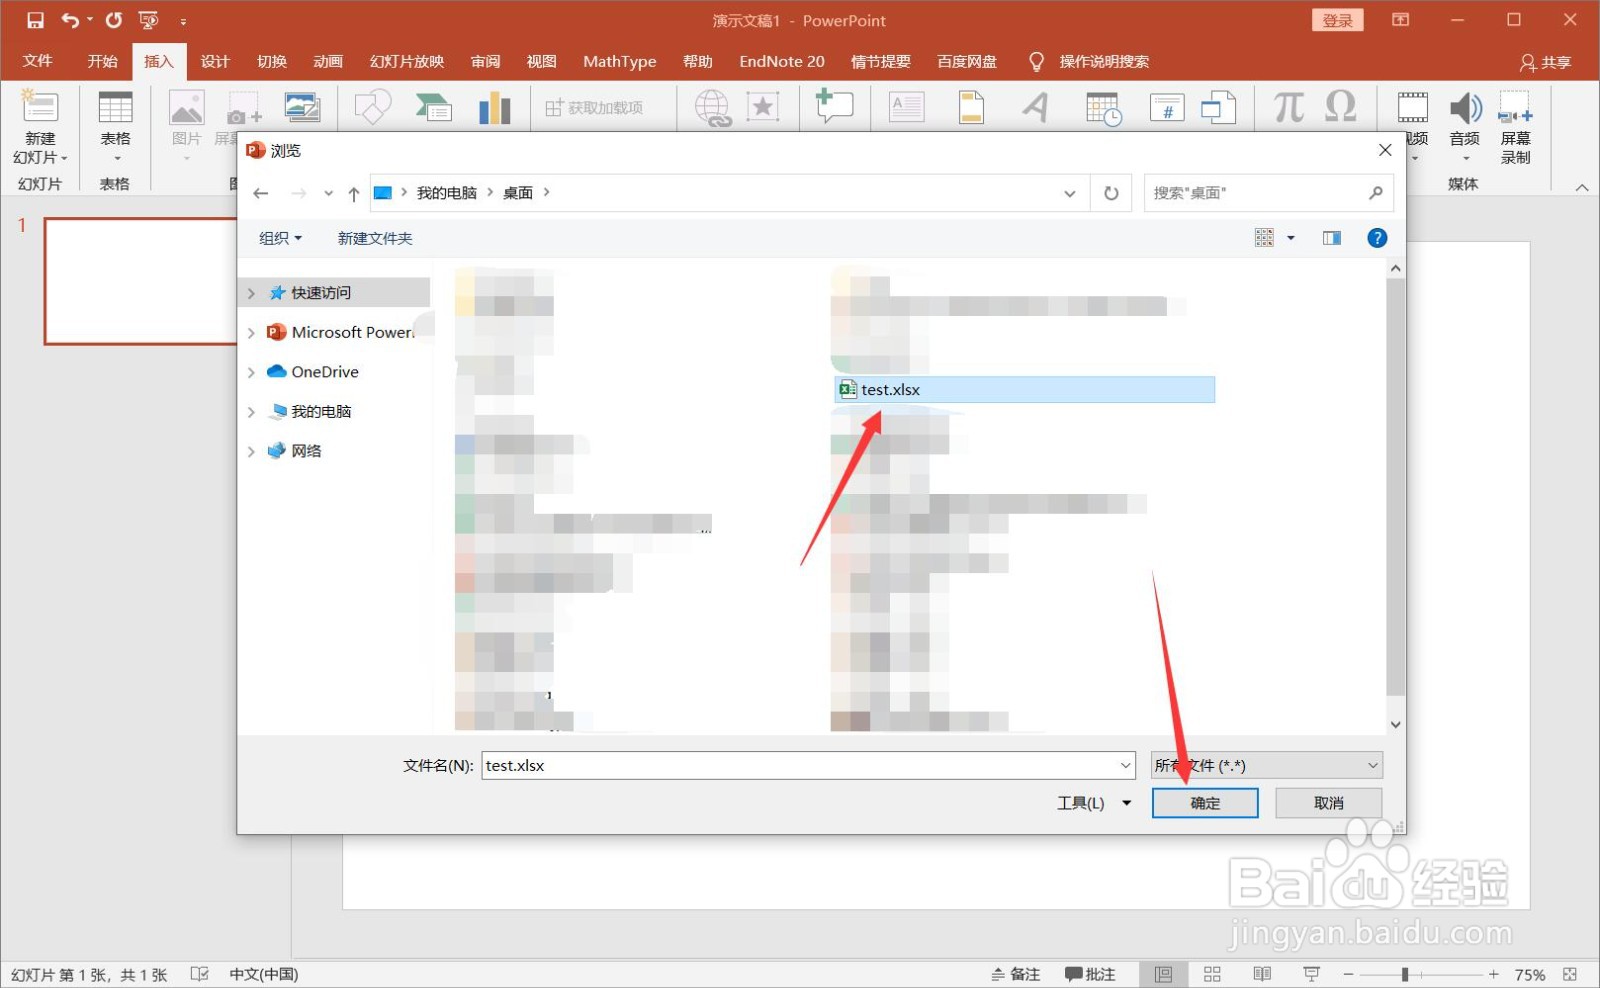Click the Refresh icon in dialog
1600x988 pixels.
click(1111, 193)
